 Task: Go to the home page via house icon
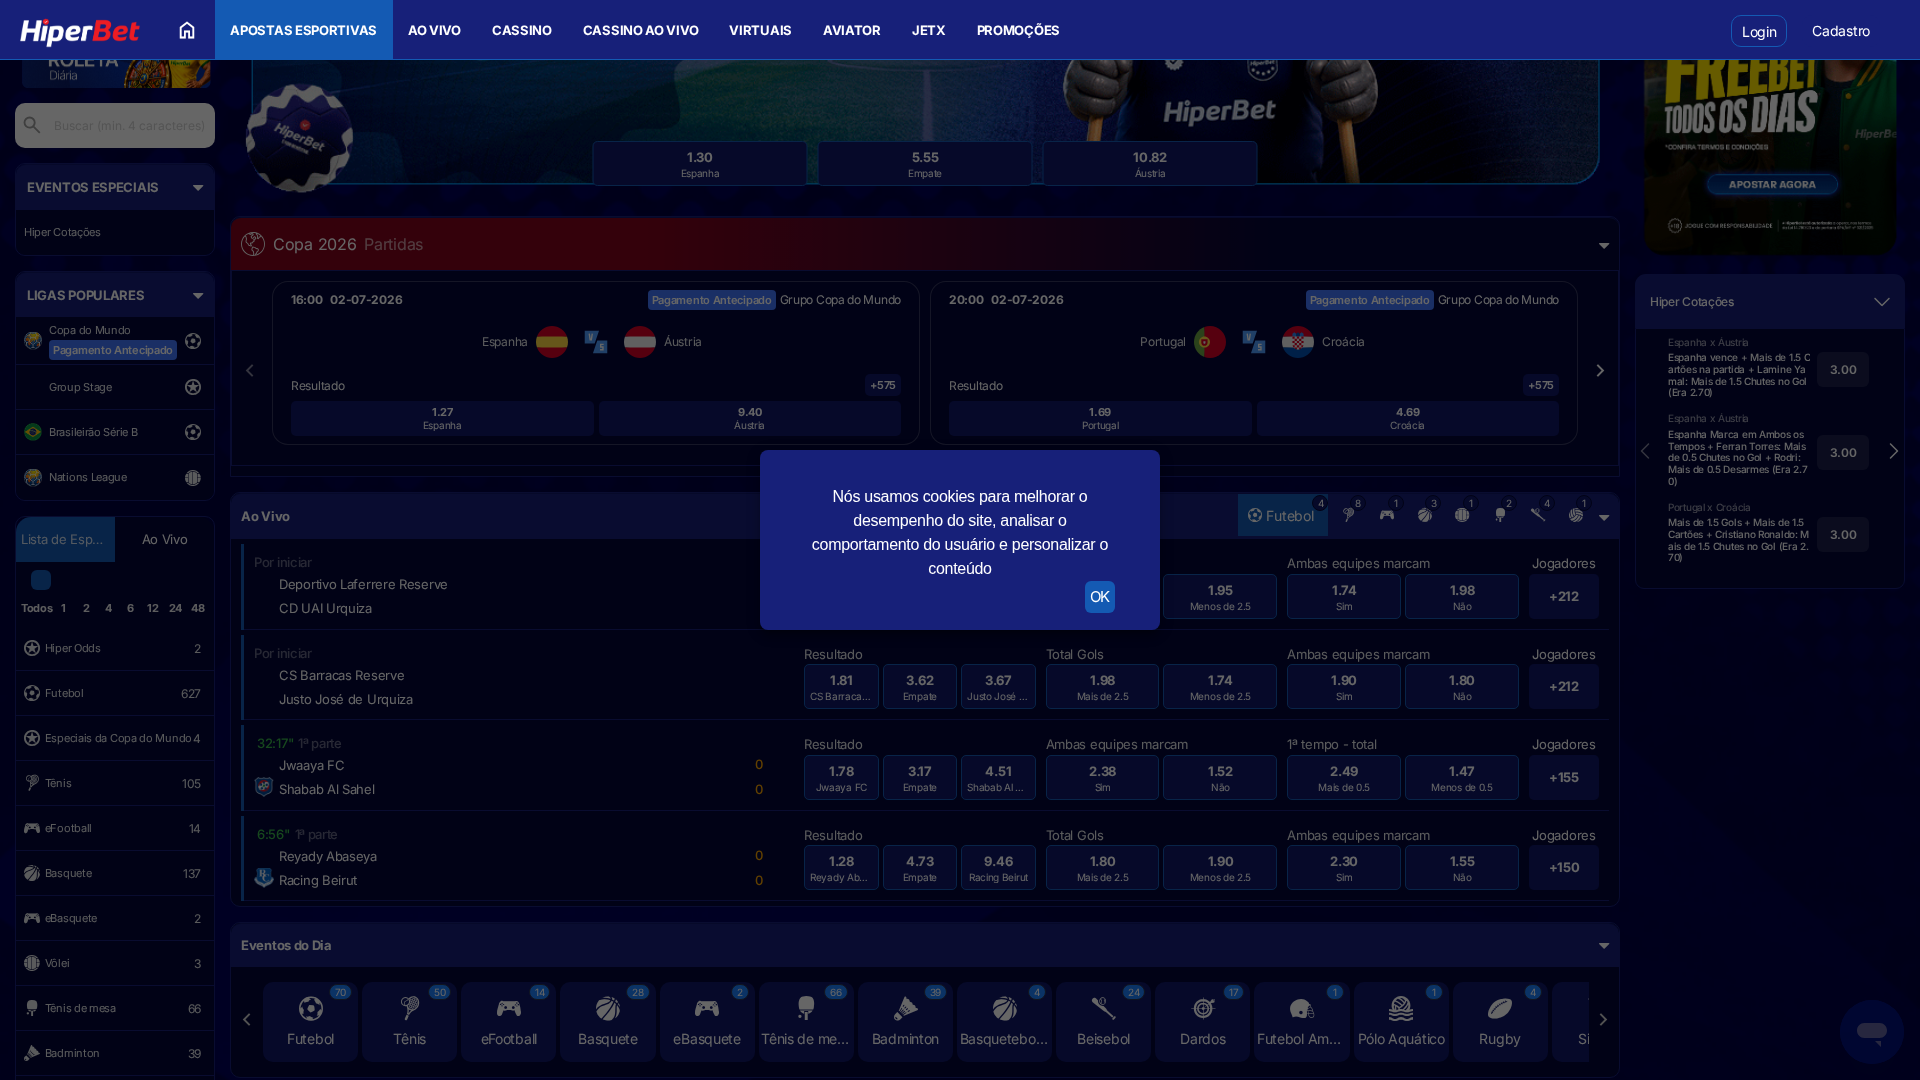187,30
